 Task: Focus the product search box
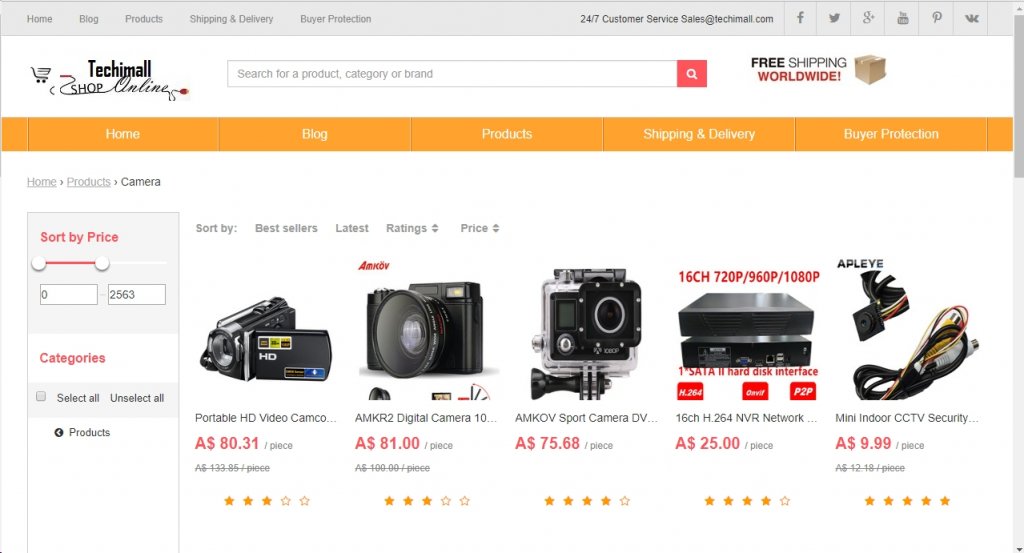point(452,74)
